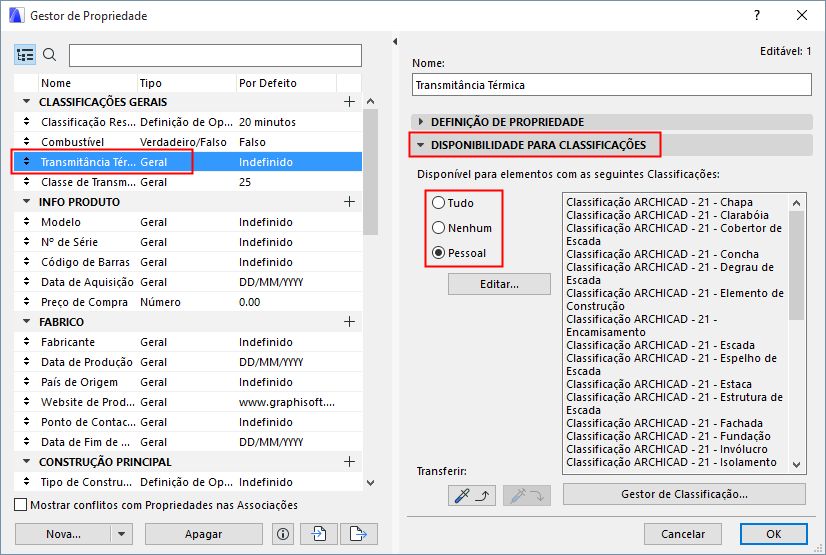Image resolution: width=826 pixels, height=555 pixels.
Task: Click the export properties icon
Action: pyautogui.click(x=359, y=534)
